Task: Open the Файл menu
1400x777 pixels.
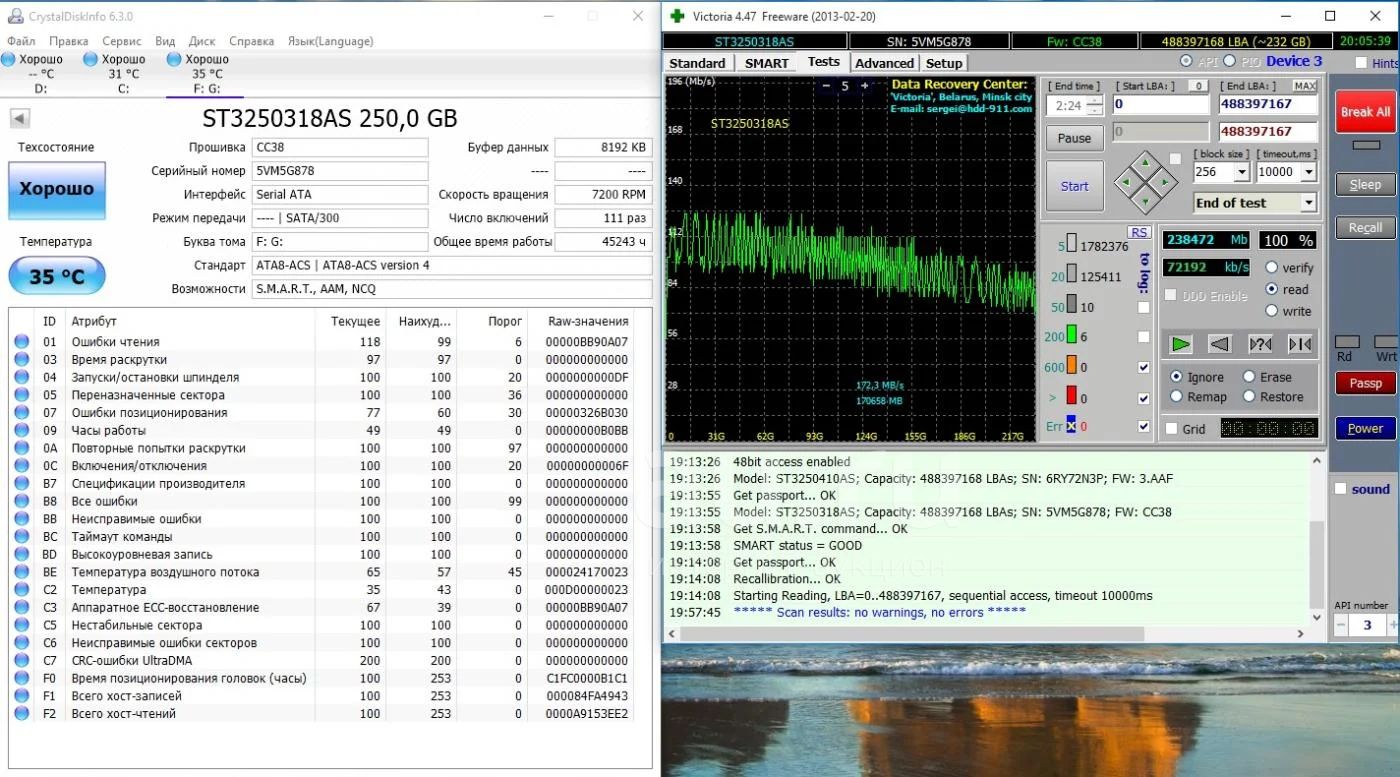Action: tap(21, 41)
